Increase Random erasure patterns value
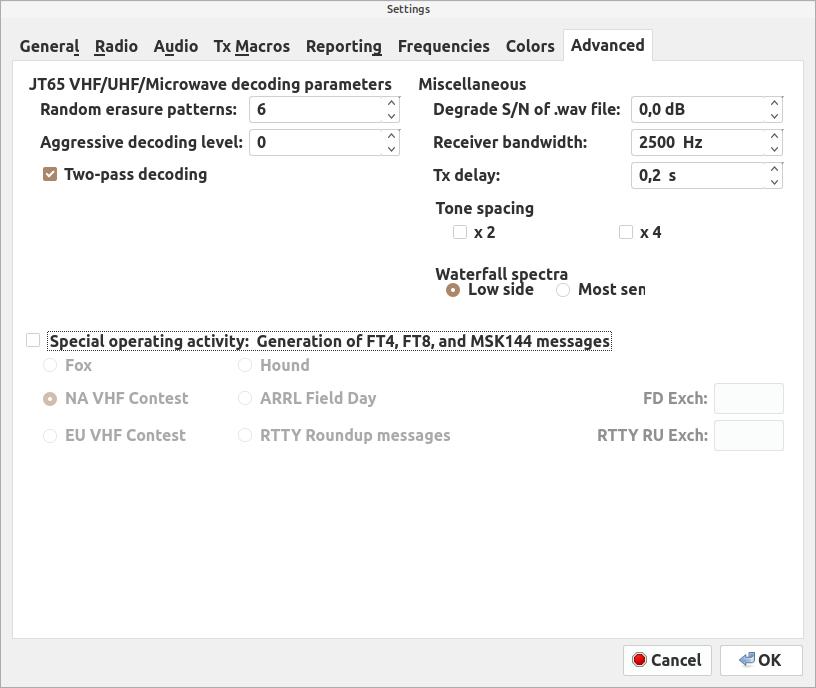 pyautogui.click(x=391, y=103)
